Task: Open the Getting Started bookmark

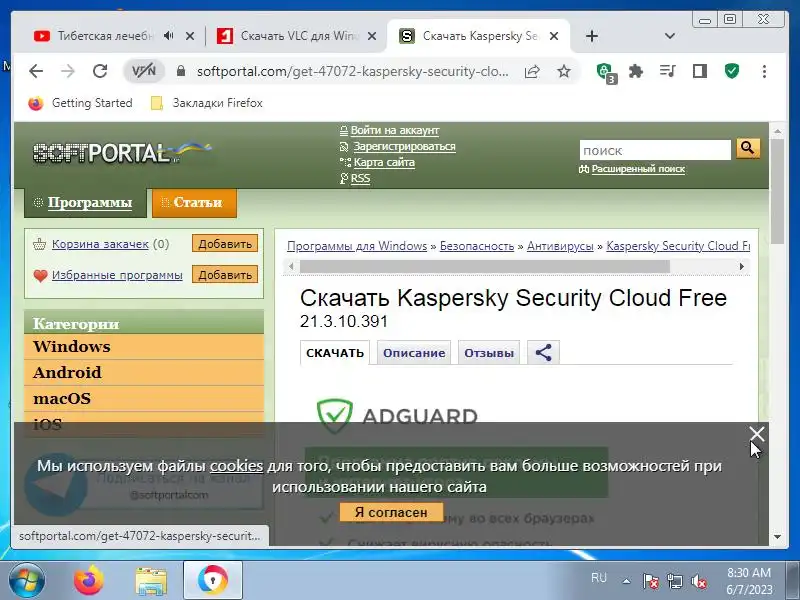Action: click(80, 103)
